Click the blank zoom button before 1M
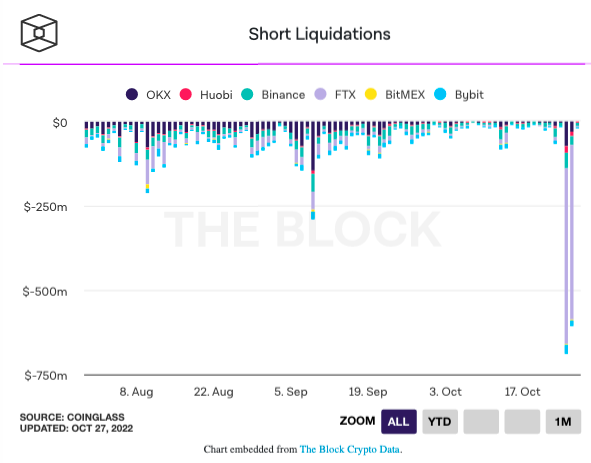The height and width of the screenshot is (463, 591). pos(522,422)
